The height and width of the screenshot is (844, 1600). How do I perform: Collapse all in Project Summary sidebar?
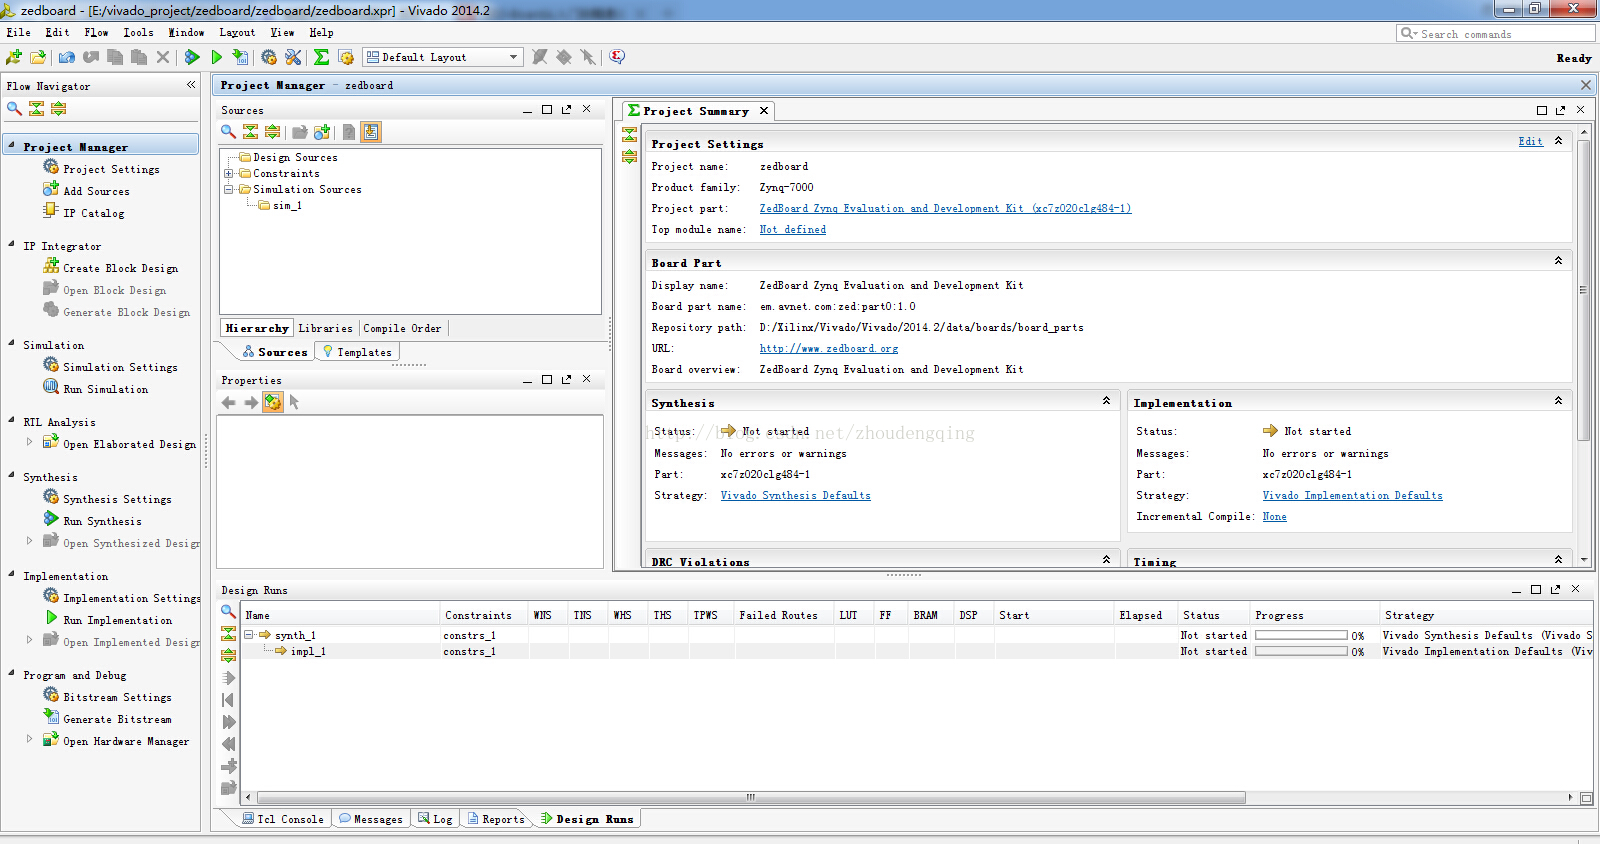(629, 135)
